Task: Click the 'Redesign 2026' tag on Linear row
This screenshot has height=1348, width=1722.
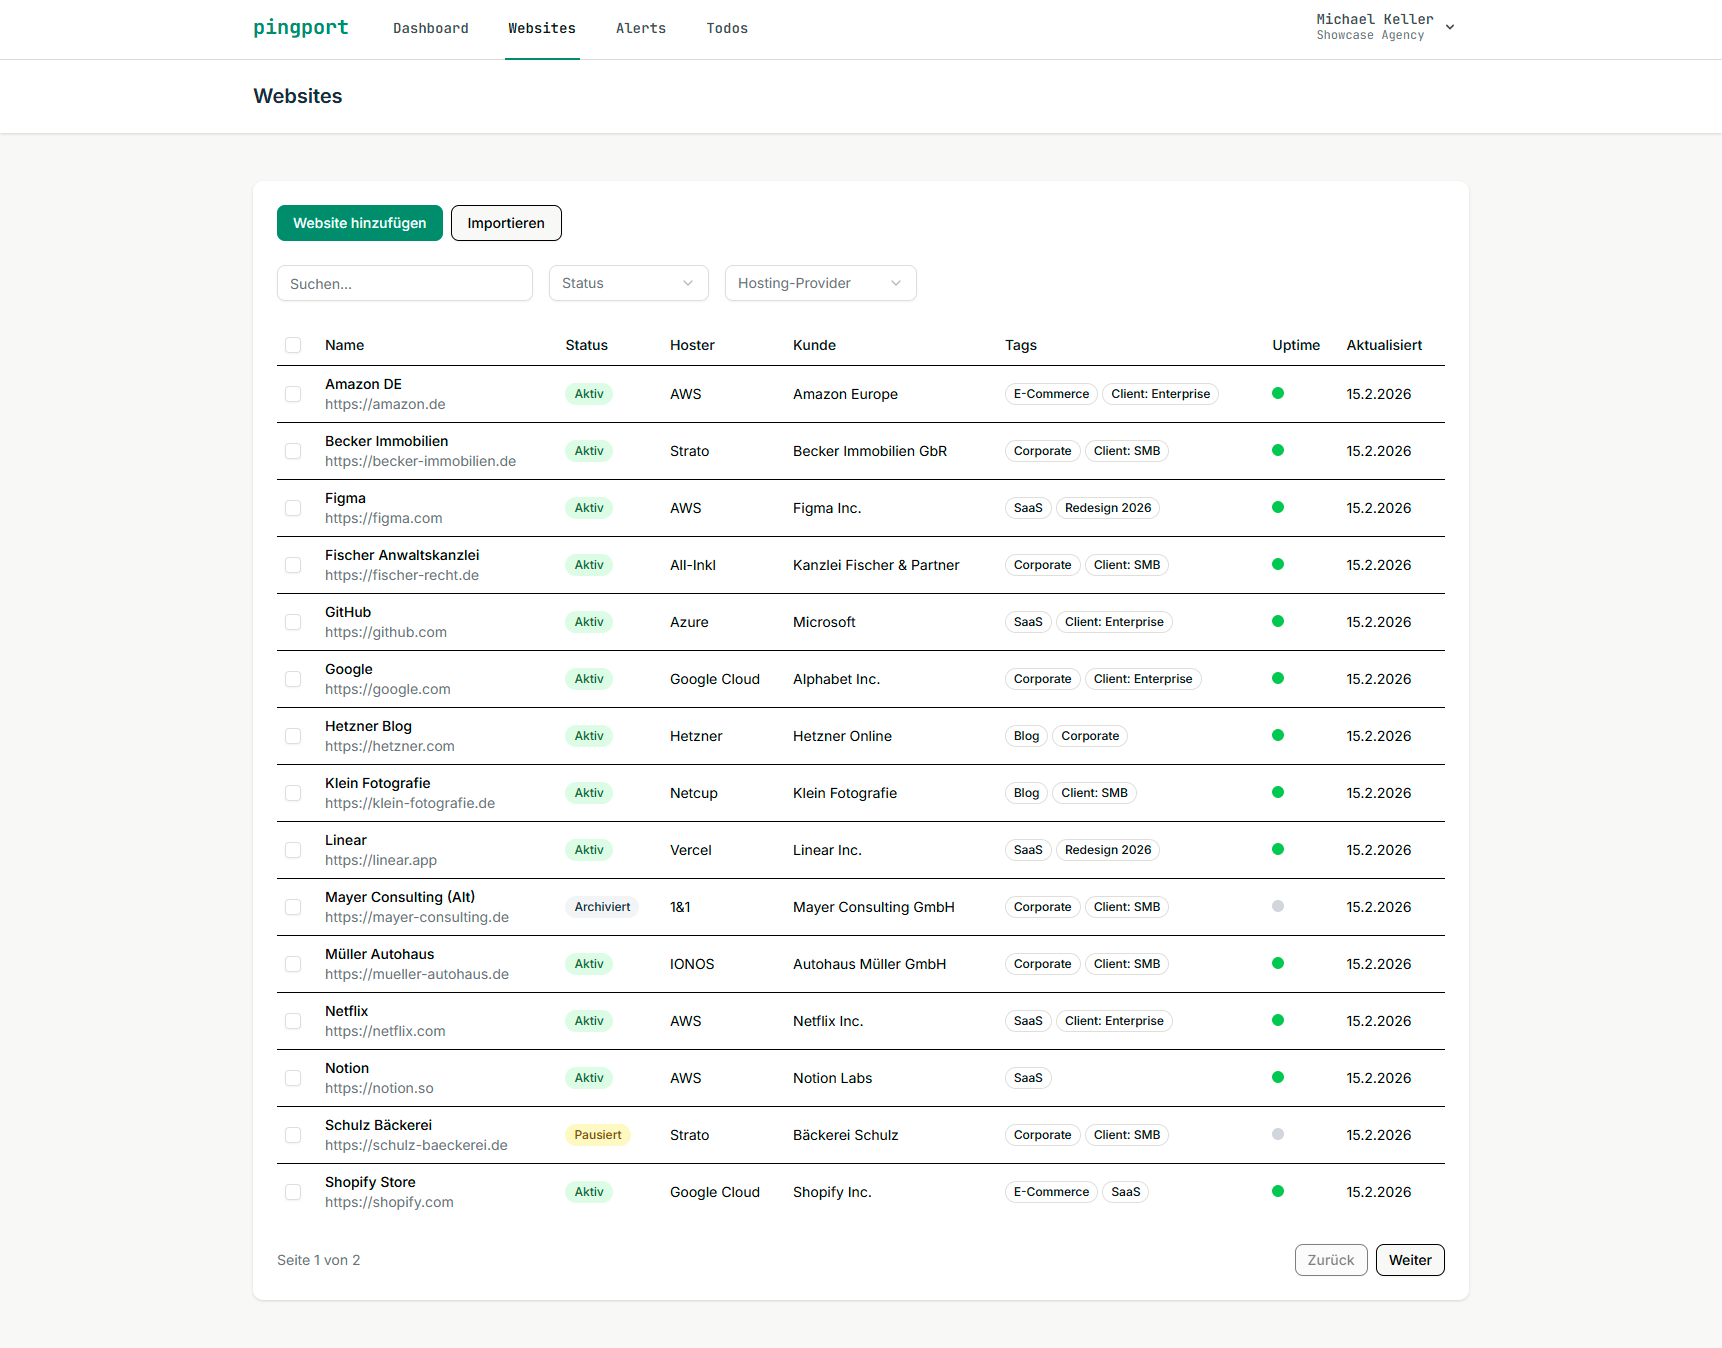Action: click(x=1107, y=849)
